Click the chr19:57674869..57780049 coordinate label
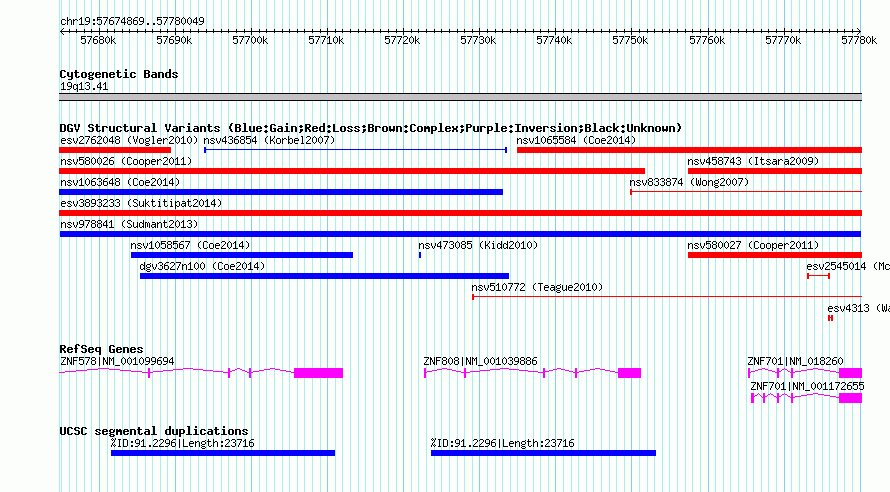This screenshot has width=890, height=492. 132,22
